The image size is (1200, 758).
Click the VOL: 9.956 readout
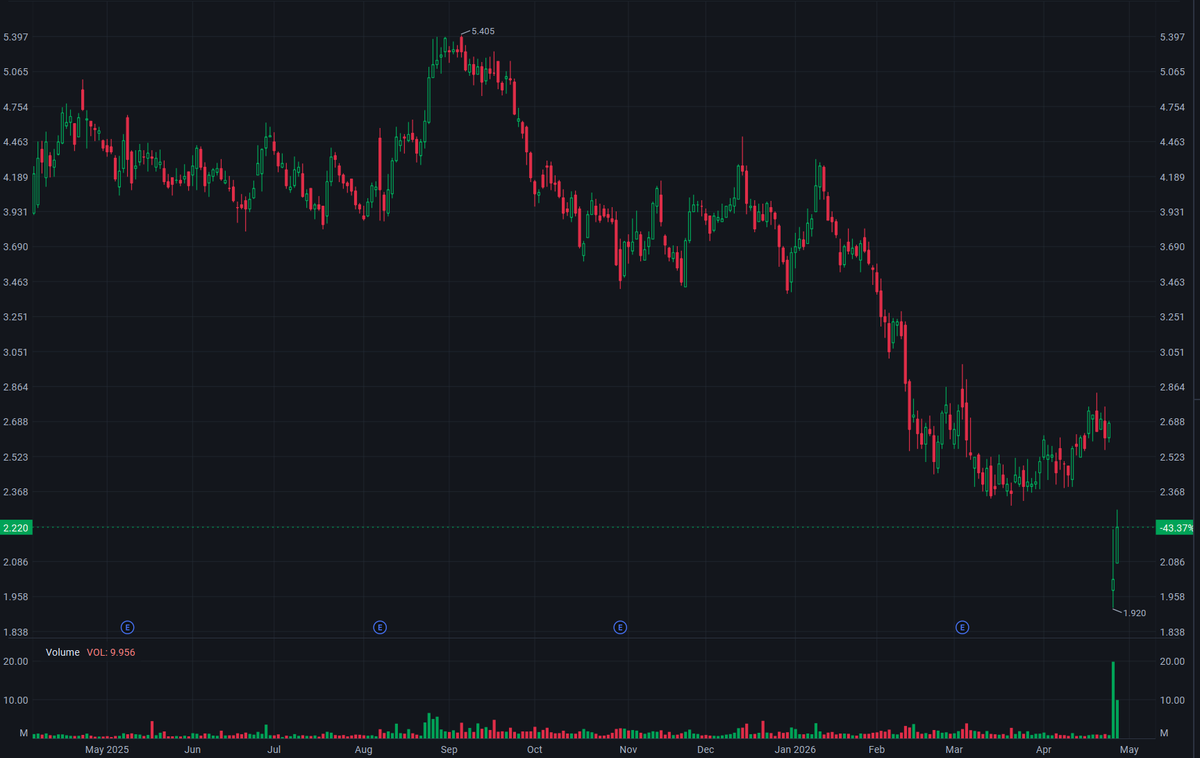click(110, 652)
